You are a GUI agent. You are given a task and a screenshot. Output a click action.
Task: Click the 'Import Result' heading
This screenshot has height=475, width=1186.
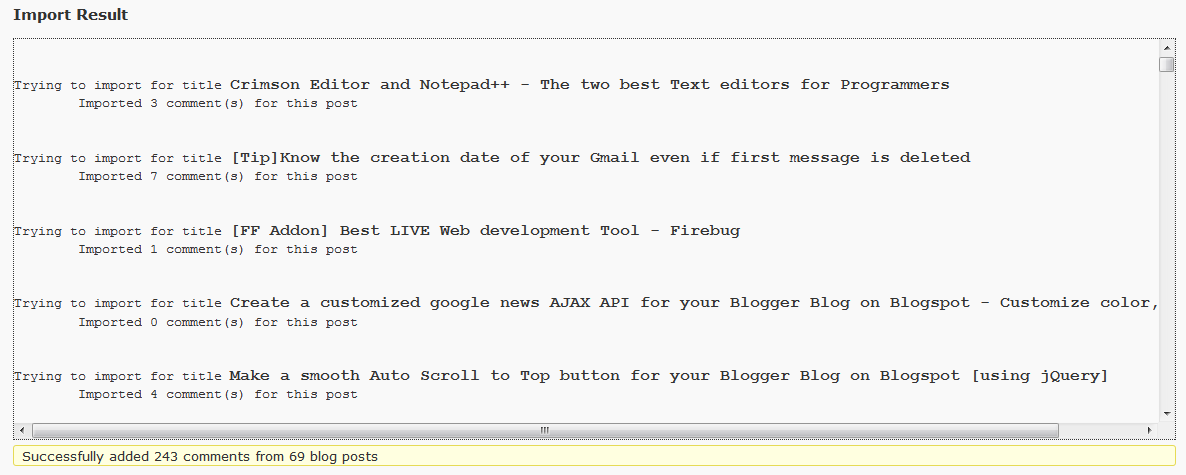[x=70, y=14]
